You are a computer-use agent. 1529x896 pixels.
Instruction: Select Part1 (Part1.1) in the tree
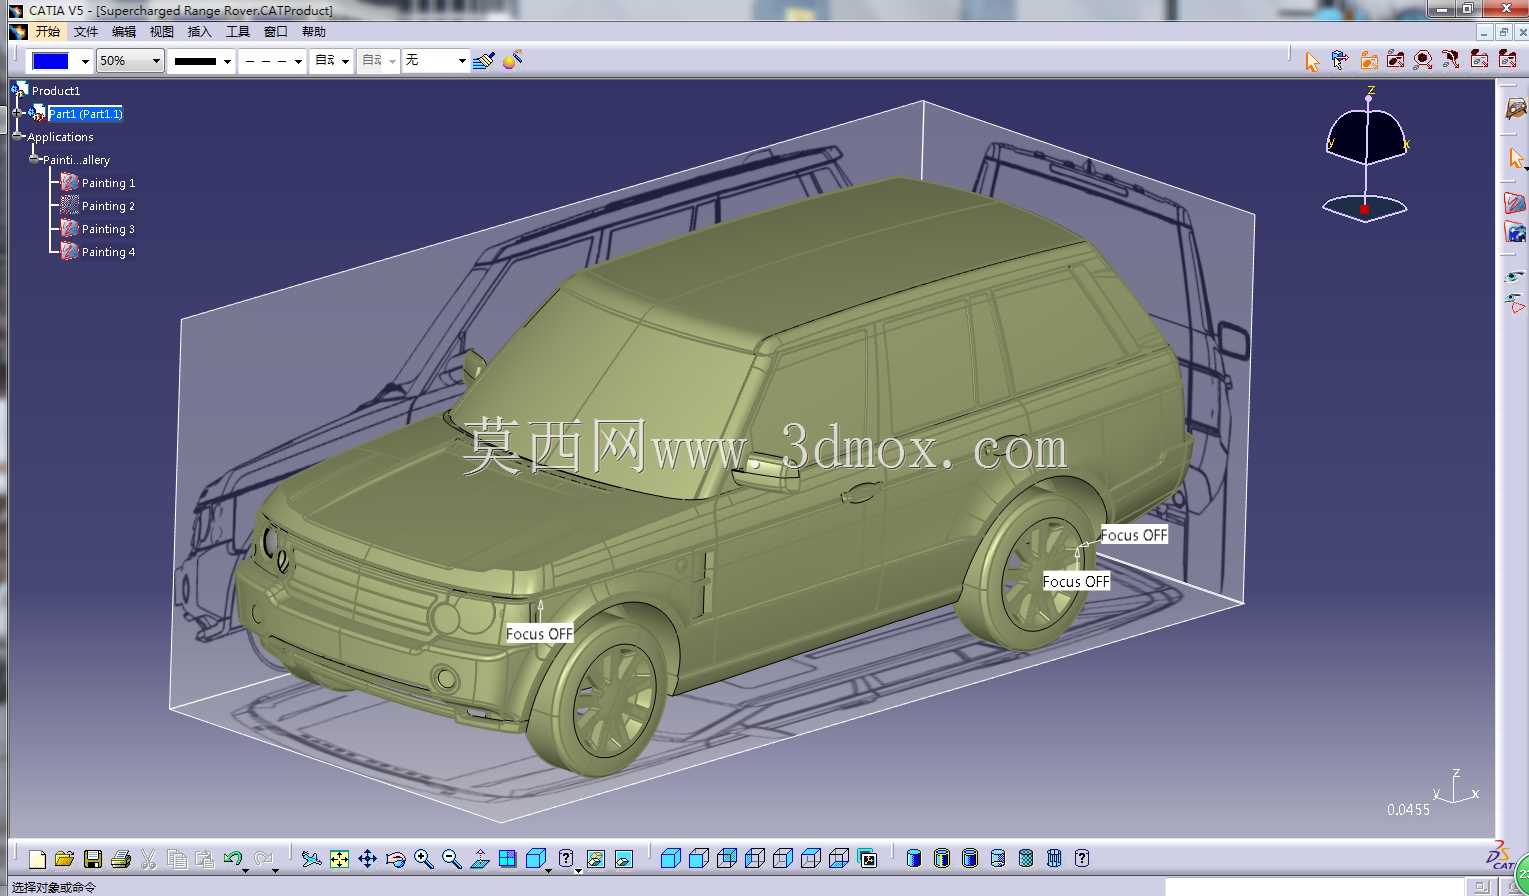tap(85, 114)
